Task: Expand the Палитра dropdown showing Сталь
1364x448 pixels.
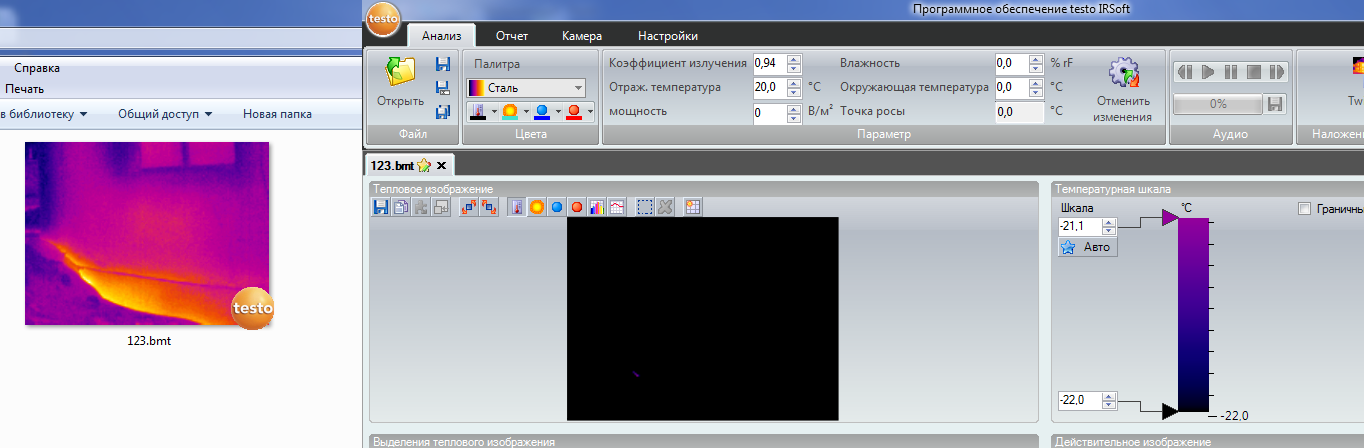Action: pos(578,88)
